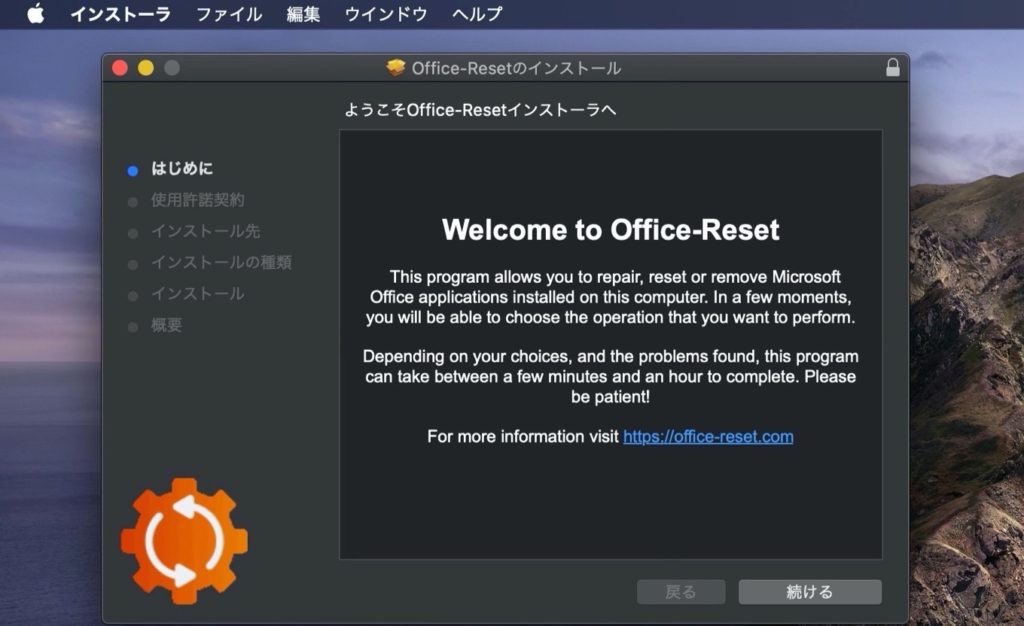Screen dimensions: 1024x626
Task: Open the 編集 menu
Action: (303, 14)
